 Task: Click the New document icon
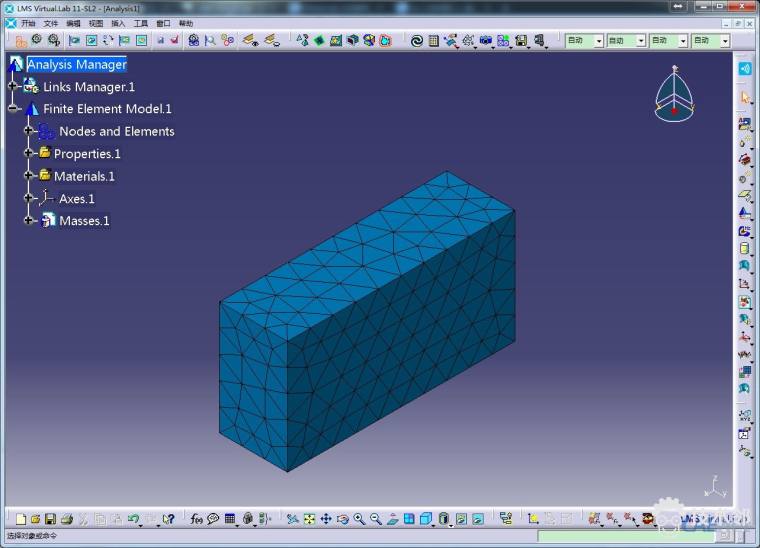[20, 519]
